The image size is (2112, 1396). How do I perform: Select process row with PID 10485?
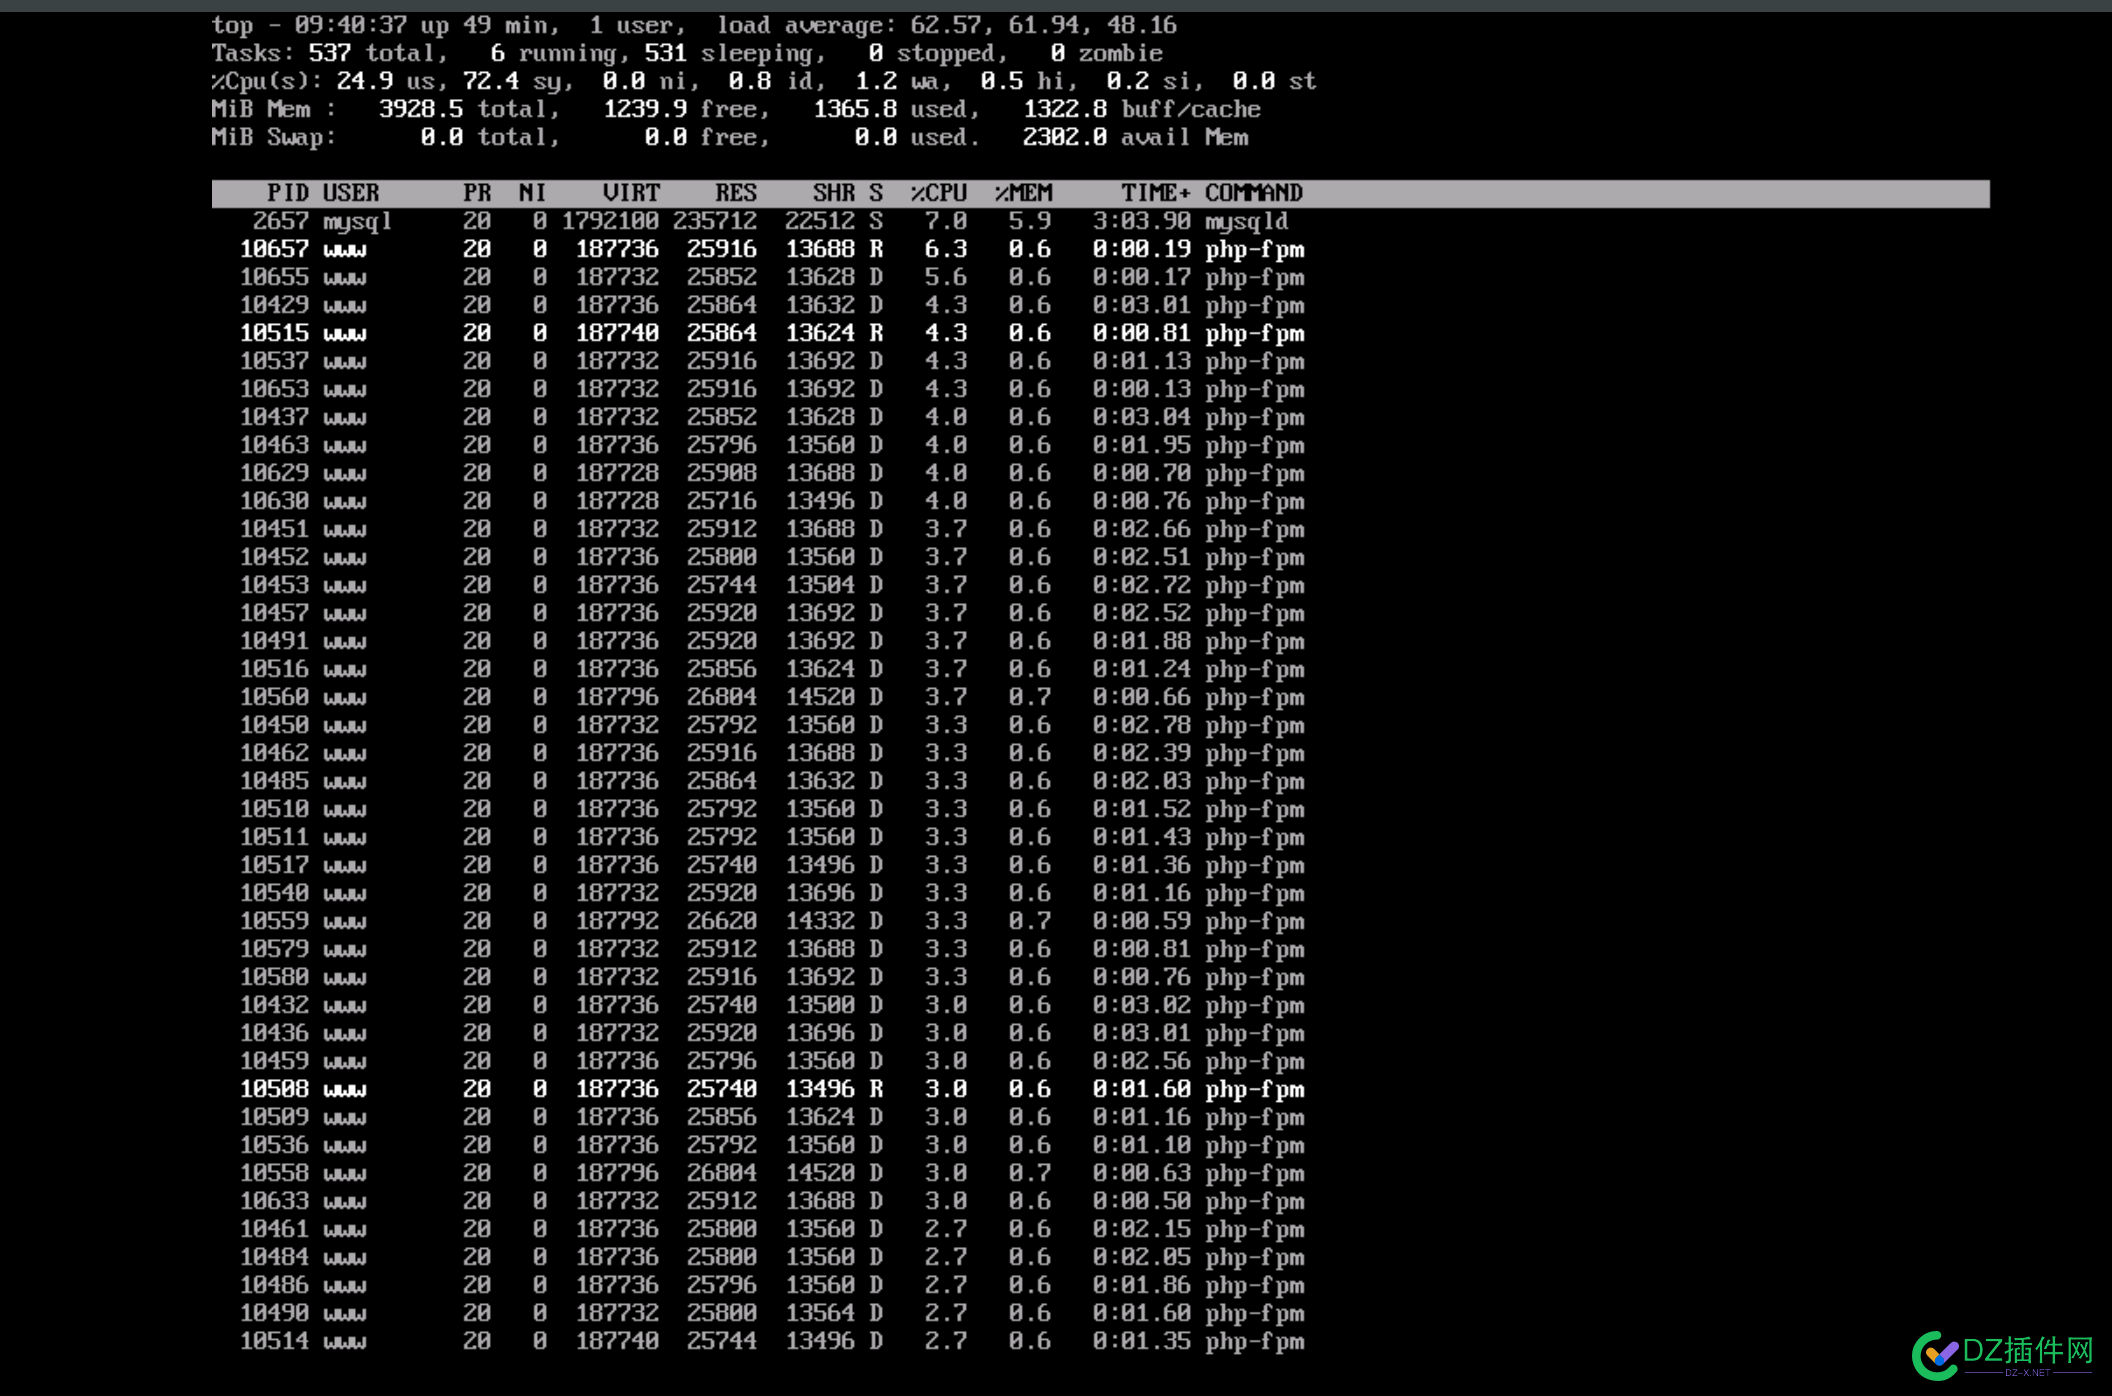pyautogui.click(x=770, y=781)
